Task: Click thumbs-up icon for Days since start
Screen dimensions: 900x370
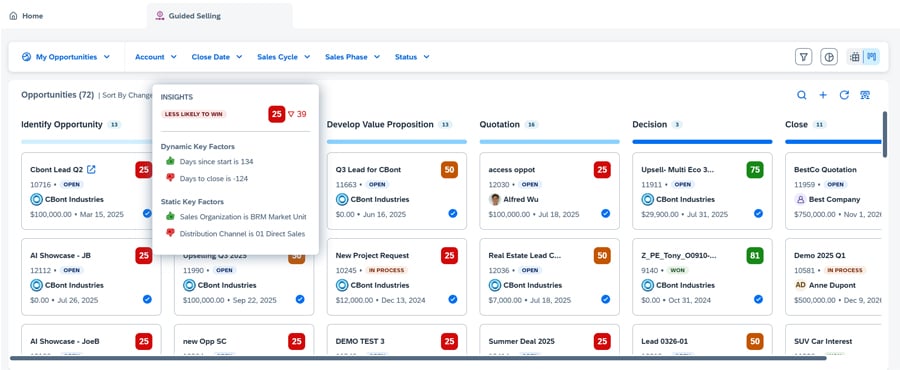Action: [x=170, y=161]
